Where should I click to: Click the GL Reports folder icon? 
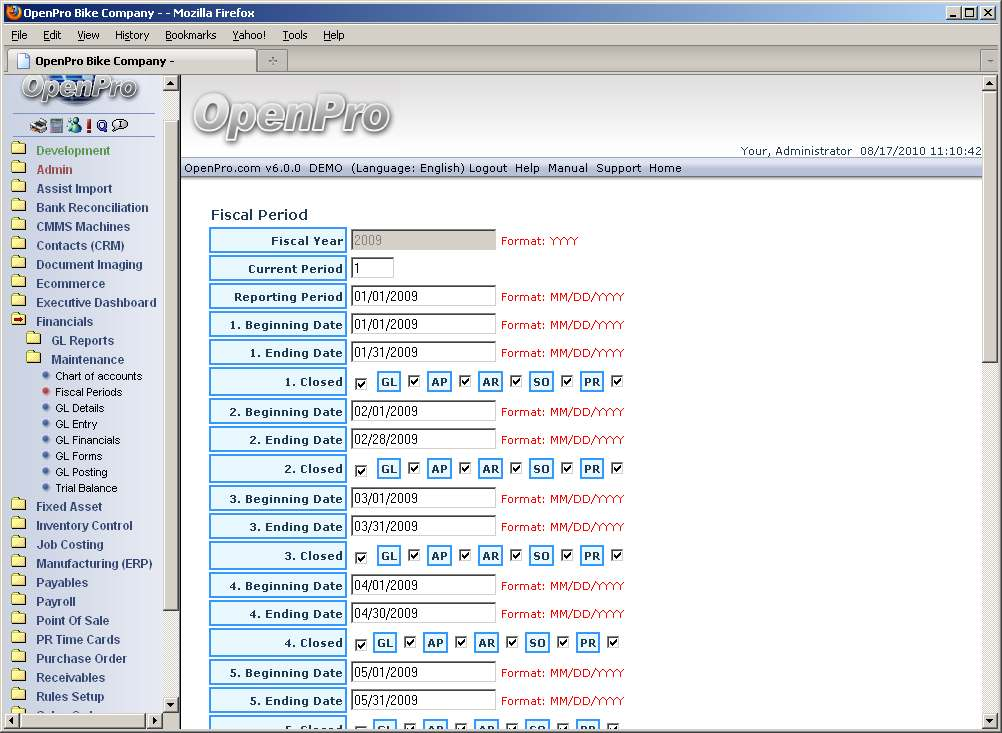click(34, 340)
